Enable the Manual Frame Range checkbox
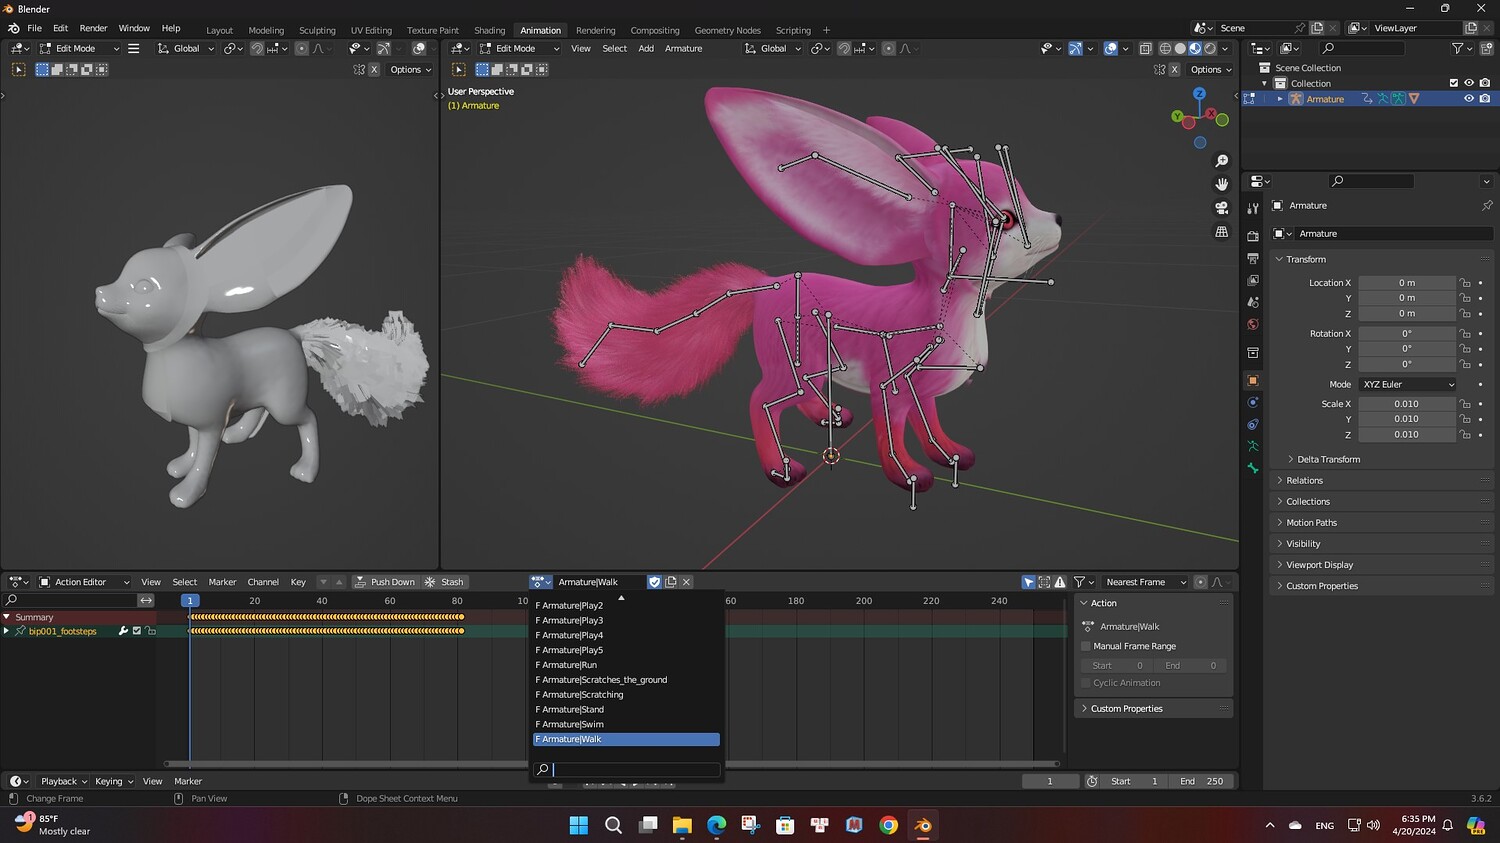Image resolution: width=1500 pixels, height=843 pixels. [1086, 646]
